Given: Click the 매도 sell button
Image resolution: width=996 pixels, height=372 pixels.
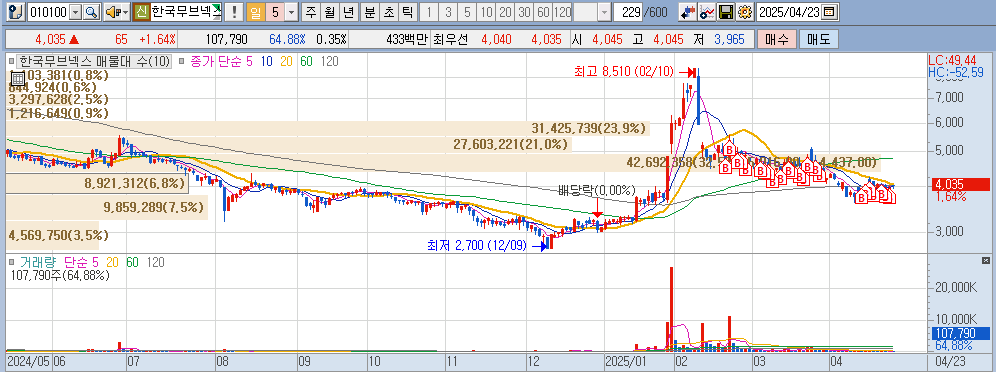Looking at the screenshot, I should pyautogui.click(x=819, y=39).
